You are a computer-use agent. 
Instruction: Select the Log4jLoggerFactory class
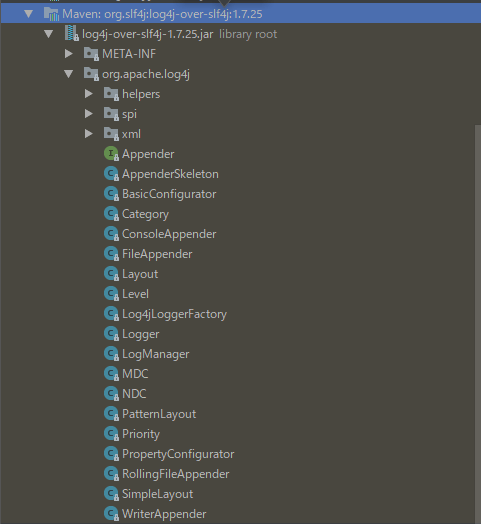coord(174,314)
